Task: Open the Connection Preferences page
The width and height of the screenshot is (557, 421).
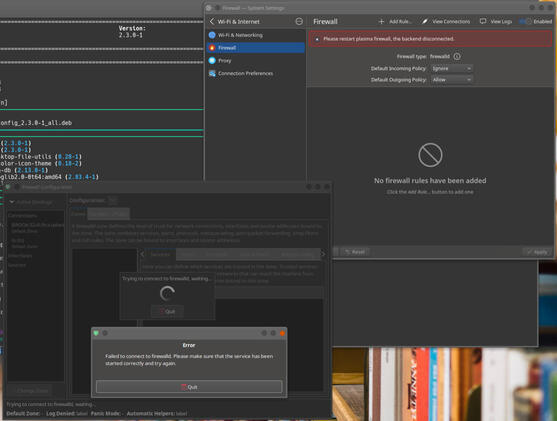Action: point(255,73)
